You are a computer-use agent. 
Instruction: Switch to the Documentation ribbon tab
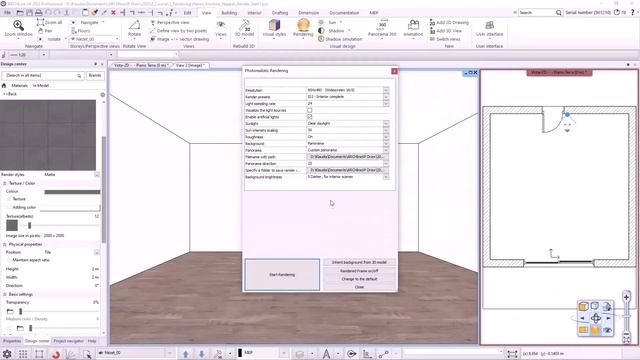point(344,13)
